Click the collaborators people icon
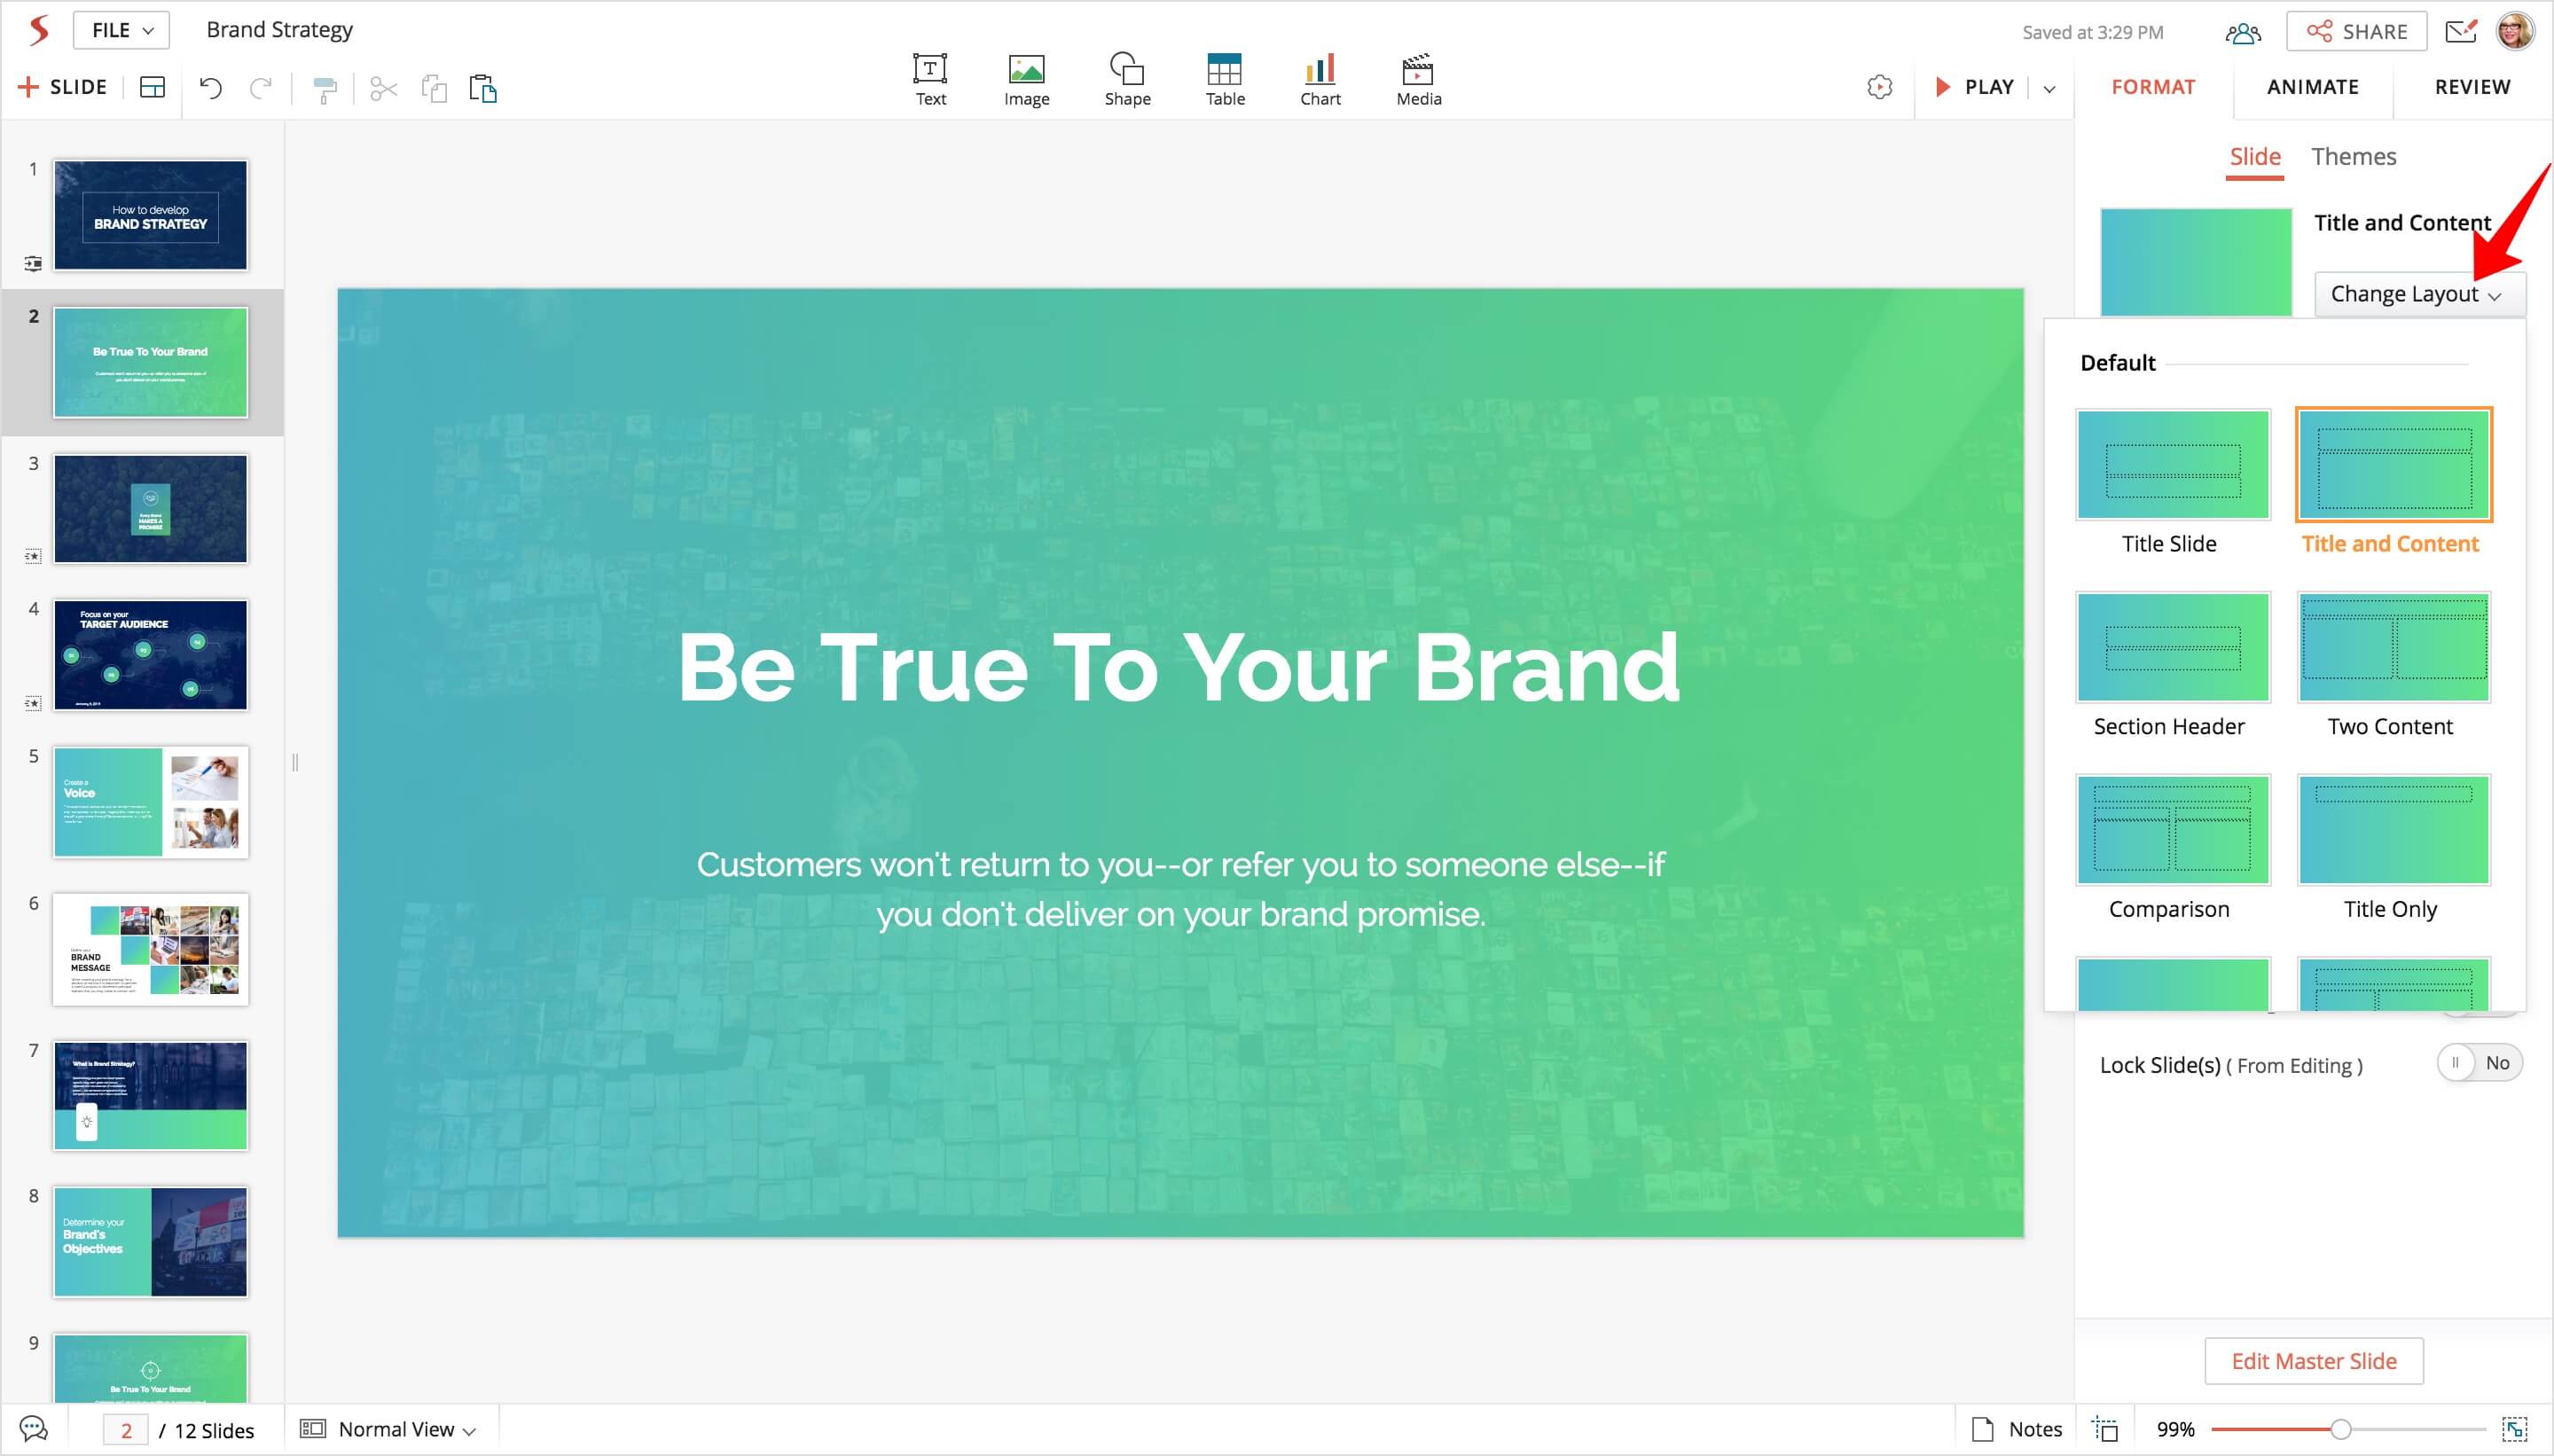Viewport: 2554px width, 1456px height. pos(2243,32)
